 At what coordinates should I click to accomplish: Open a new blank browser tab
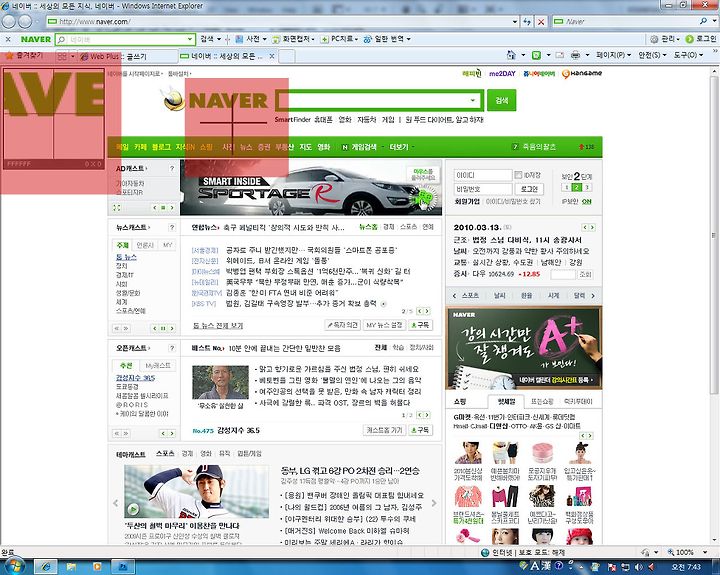[287, 56]
